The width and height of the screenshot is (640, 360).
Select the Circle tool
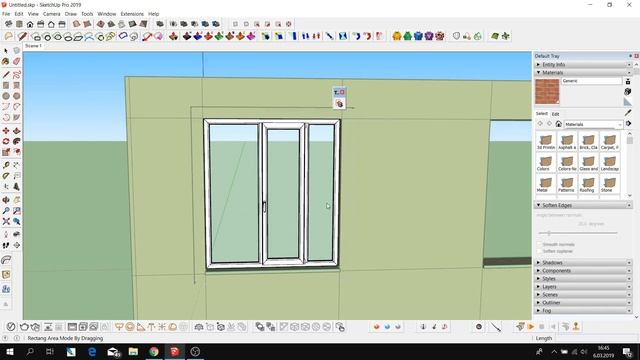click(x=6, y=96)
